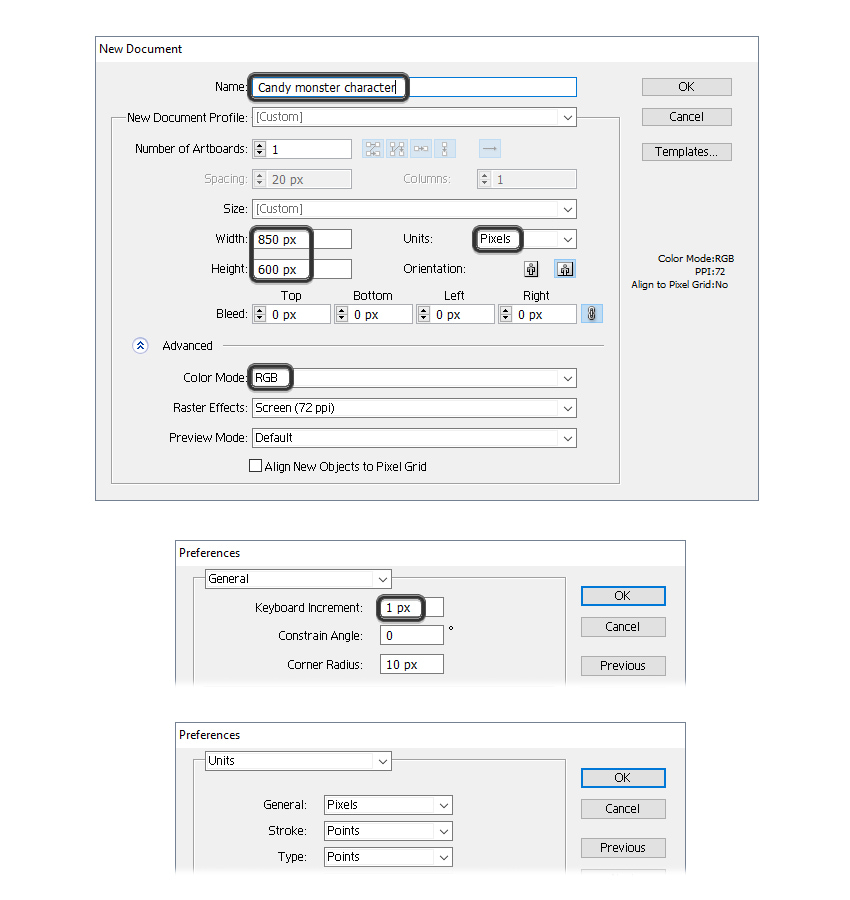
Task: Open the Size dropdown
Action: 414,209
